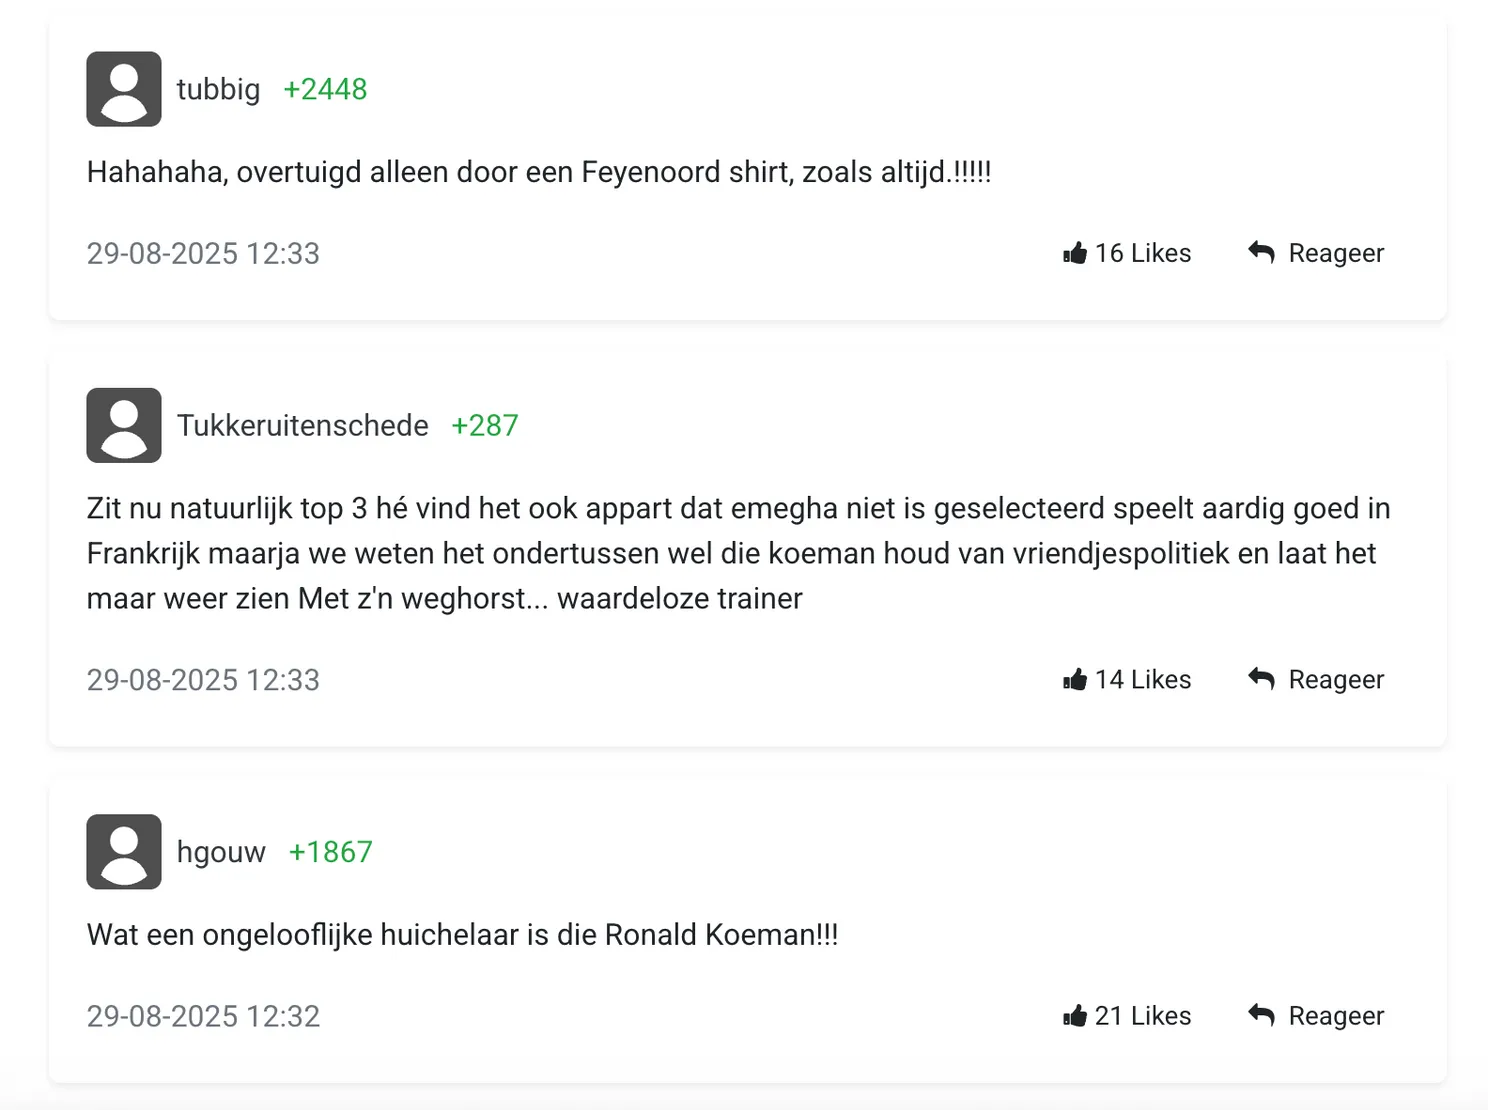Screen dimensions: 1488x1110
Task: Click Tukkeruitenschede's avatar icon
Action: (123, 424)
